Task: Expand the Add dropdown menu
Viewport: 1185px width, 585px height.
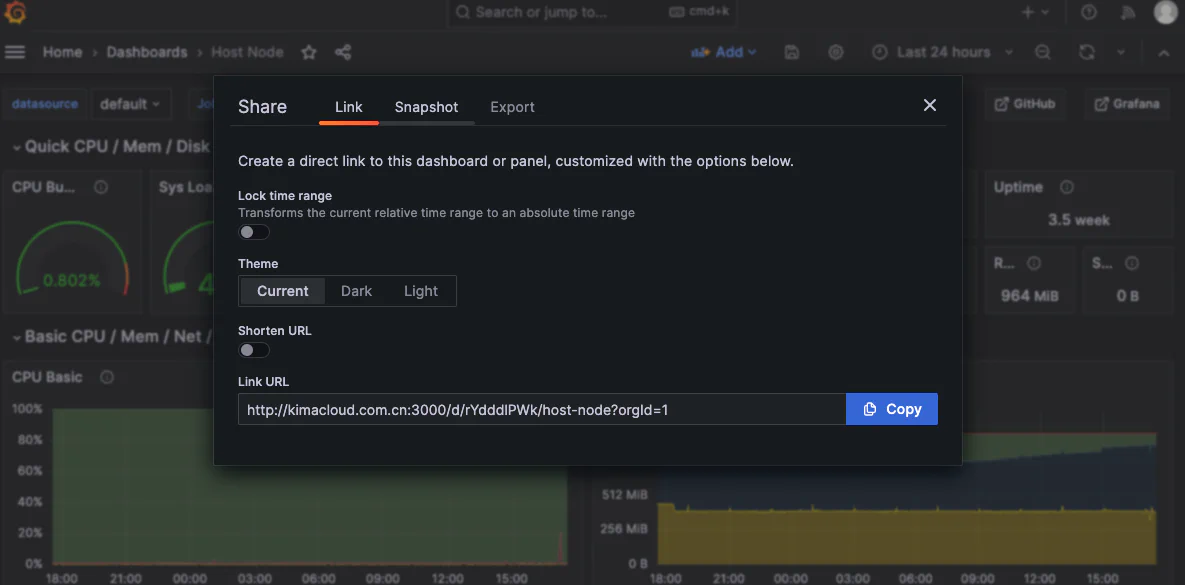Action: click(x=725, y=52)
